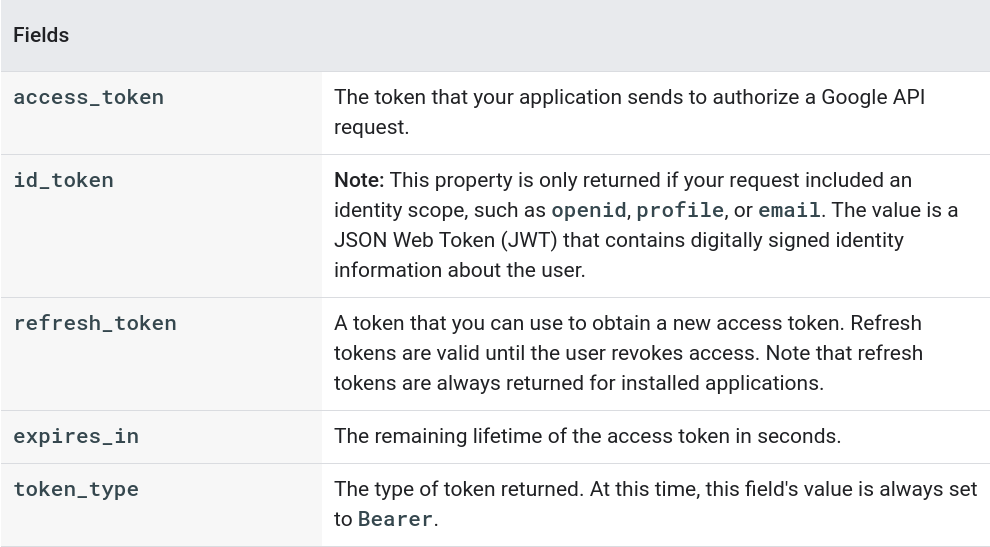This screenshot has height=547, width=990.
Task: Click the Fields table header
Action: click(x=41, y=35)
